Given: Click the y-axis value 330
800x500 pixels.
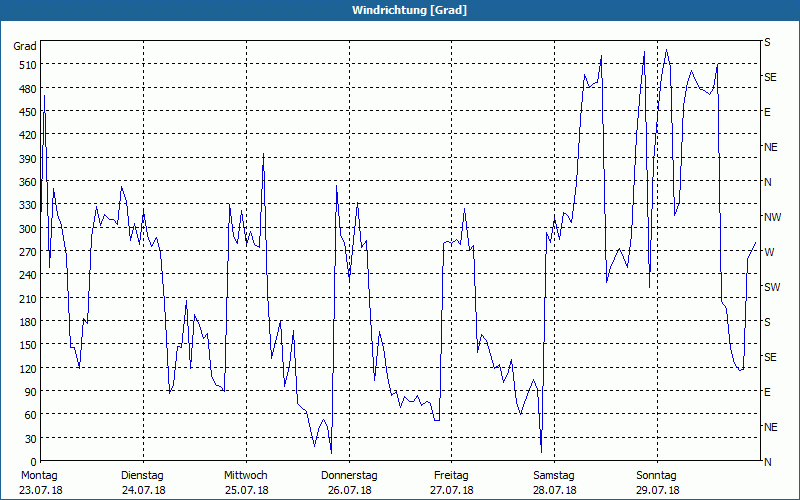Looking at the screenshot, I should pos(28,205).
